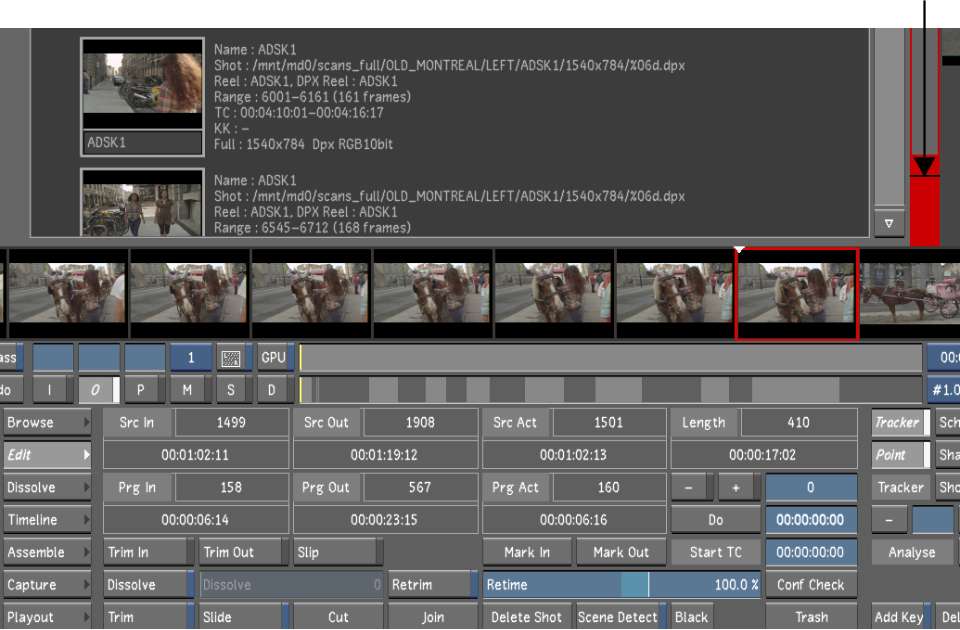Click the offset value field showing 0
960x630 pixels.
click(x=811, y=487)
